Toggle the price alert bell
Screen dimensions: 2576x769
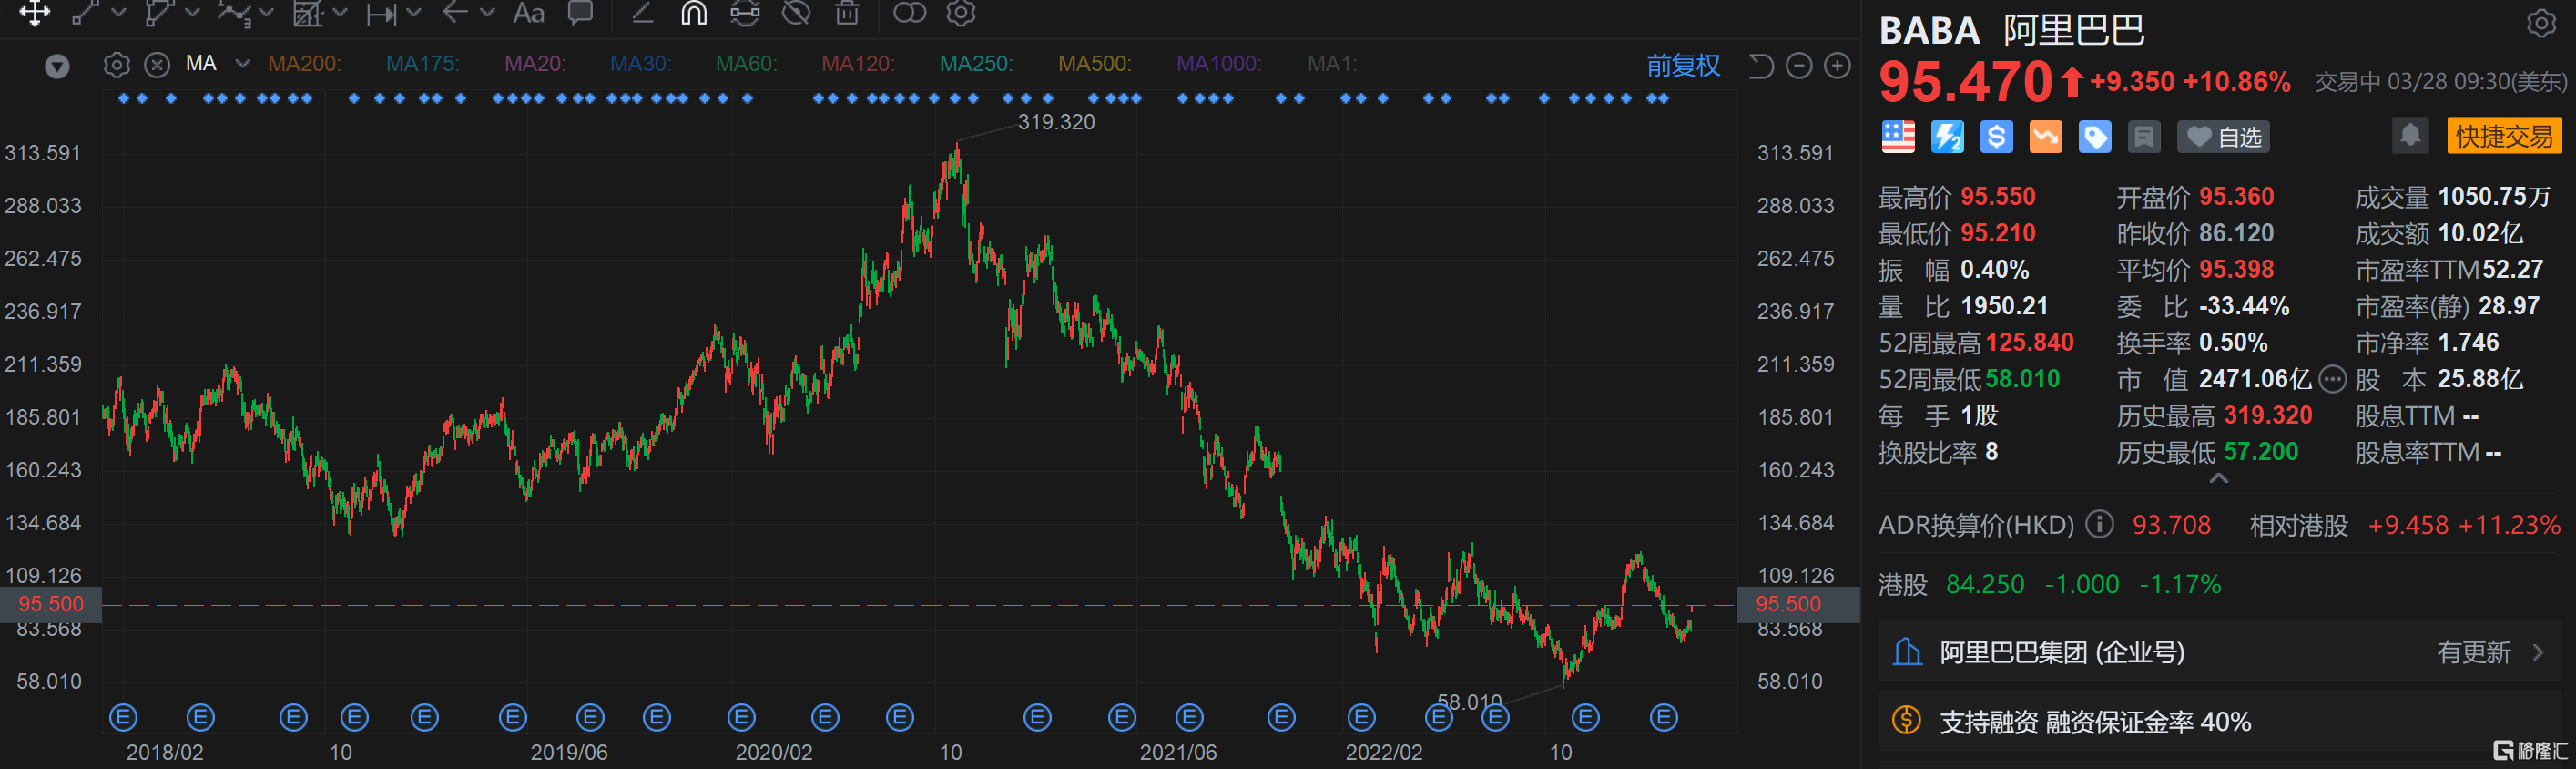pyautogui.click(x=2410, y=135)
